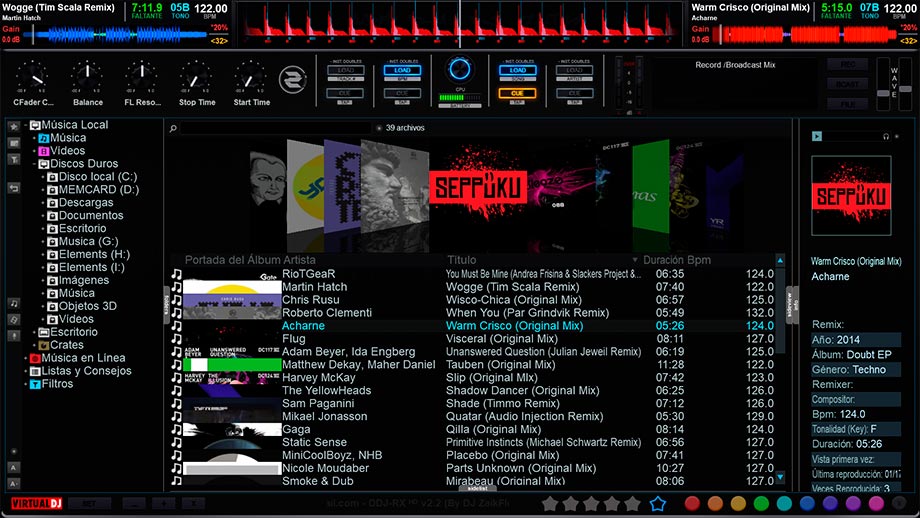
Task: Click the plus button in bottom toolbar
Action: coord(163,503)
